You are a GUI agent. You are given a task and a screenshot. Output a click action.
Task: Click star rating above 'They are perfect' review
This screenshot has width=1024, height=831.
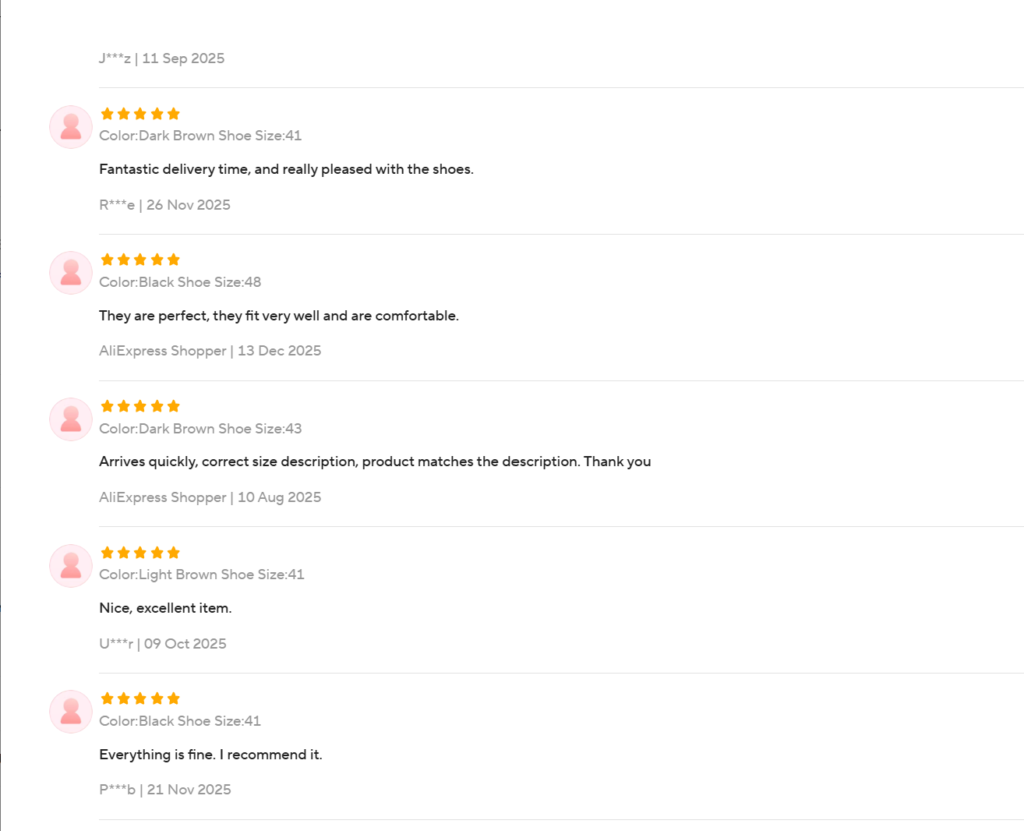(x=140, y=260)
